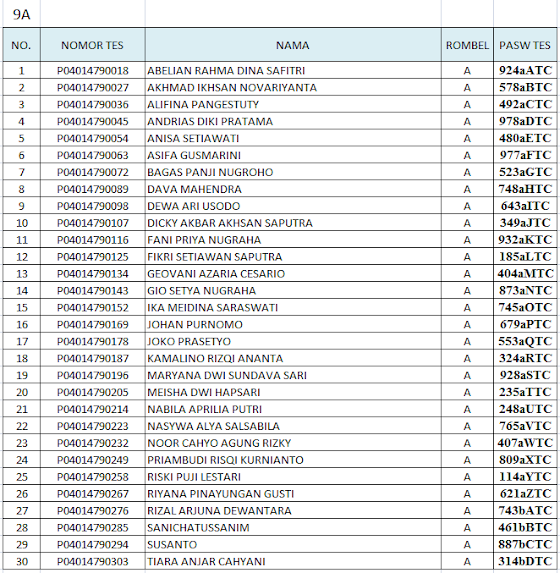Select name SUSANTO
The height and width of the screenshot is (573, 560).
pyautogui.click(x=172, y=545)
